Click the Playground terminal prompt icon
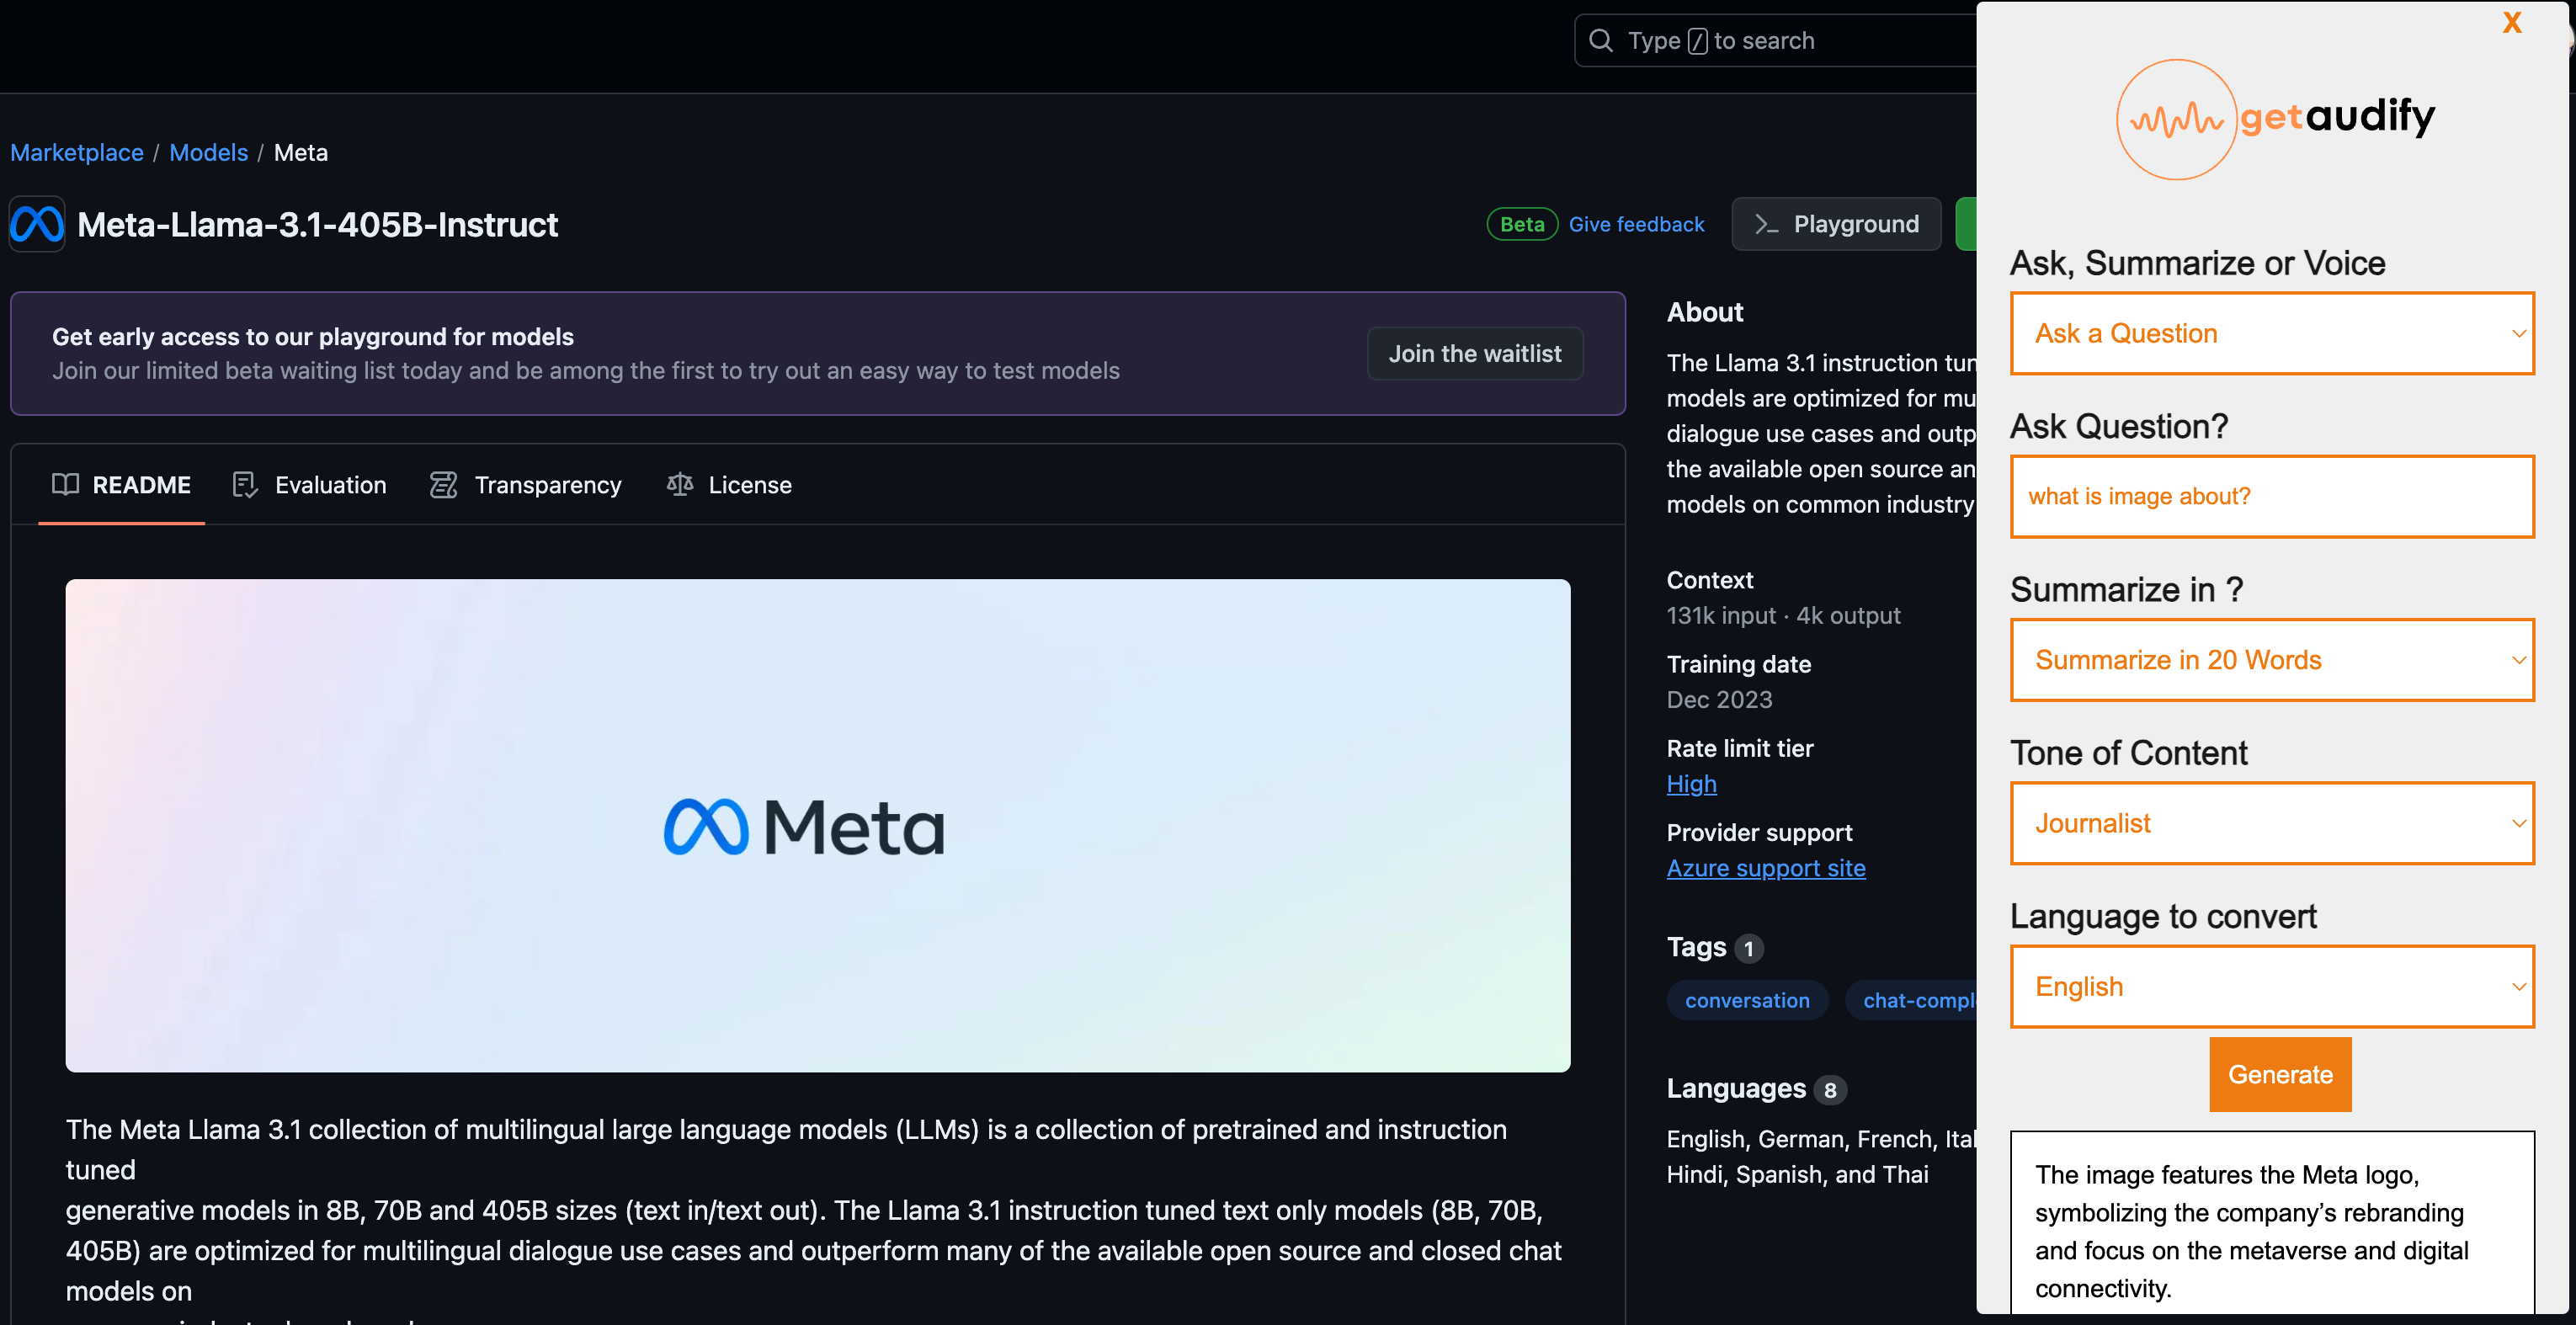Viewport: 2576px width, 1325px height. (1767, 224)
